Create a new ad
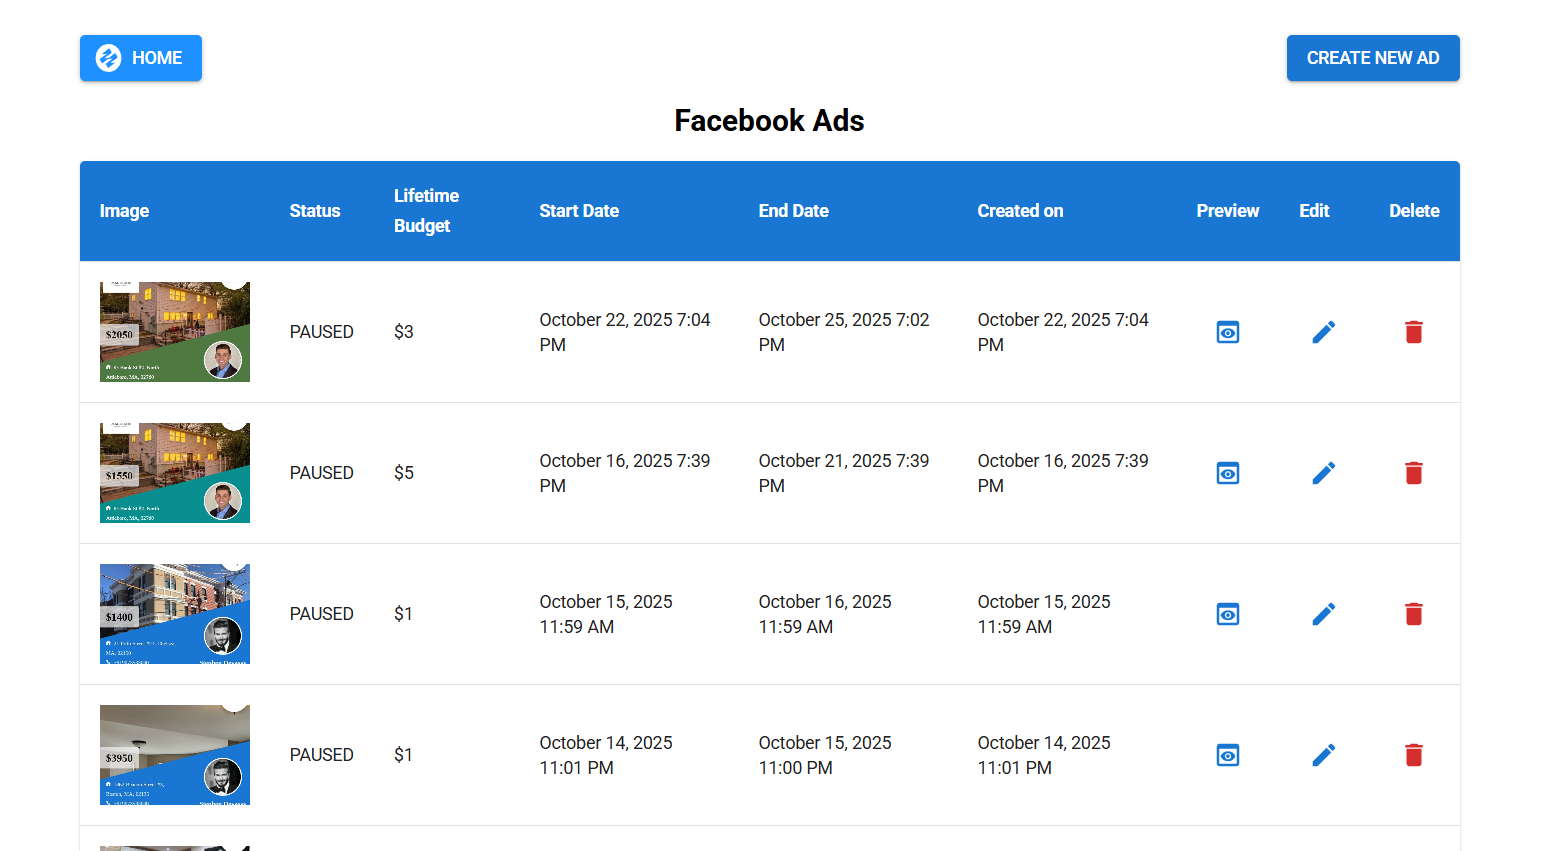The image size is (1556, 851). [1372, 58]
